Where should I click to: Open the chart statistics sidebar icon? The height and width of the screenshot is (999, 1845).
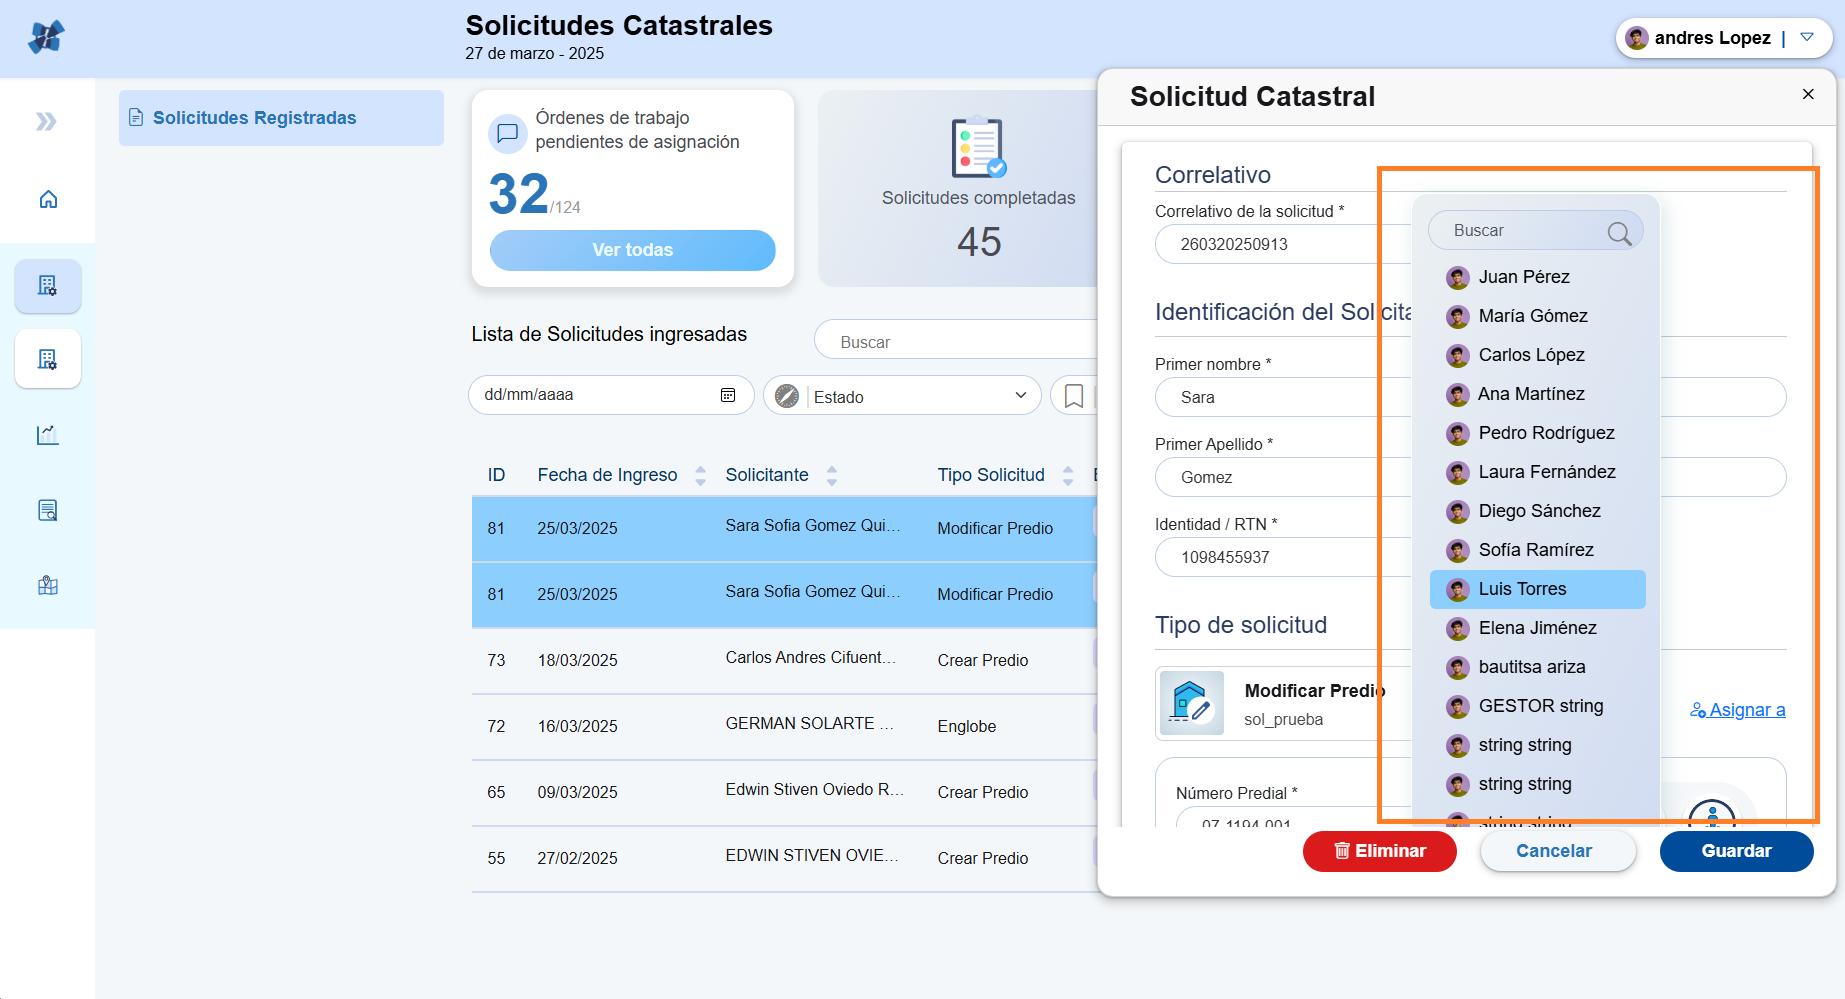click(48, 435)
